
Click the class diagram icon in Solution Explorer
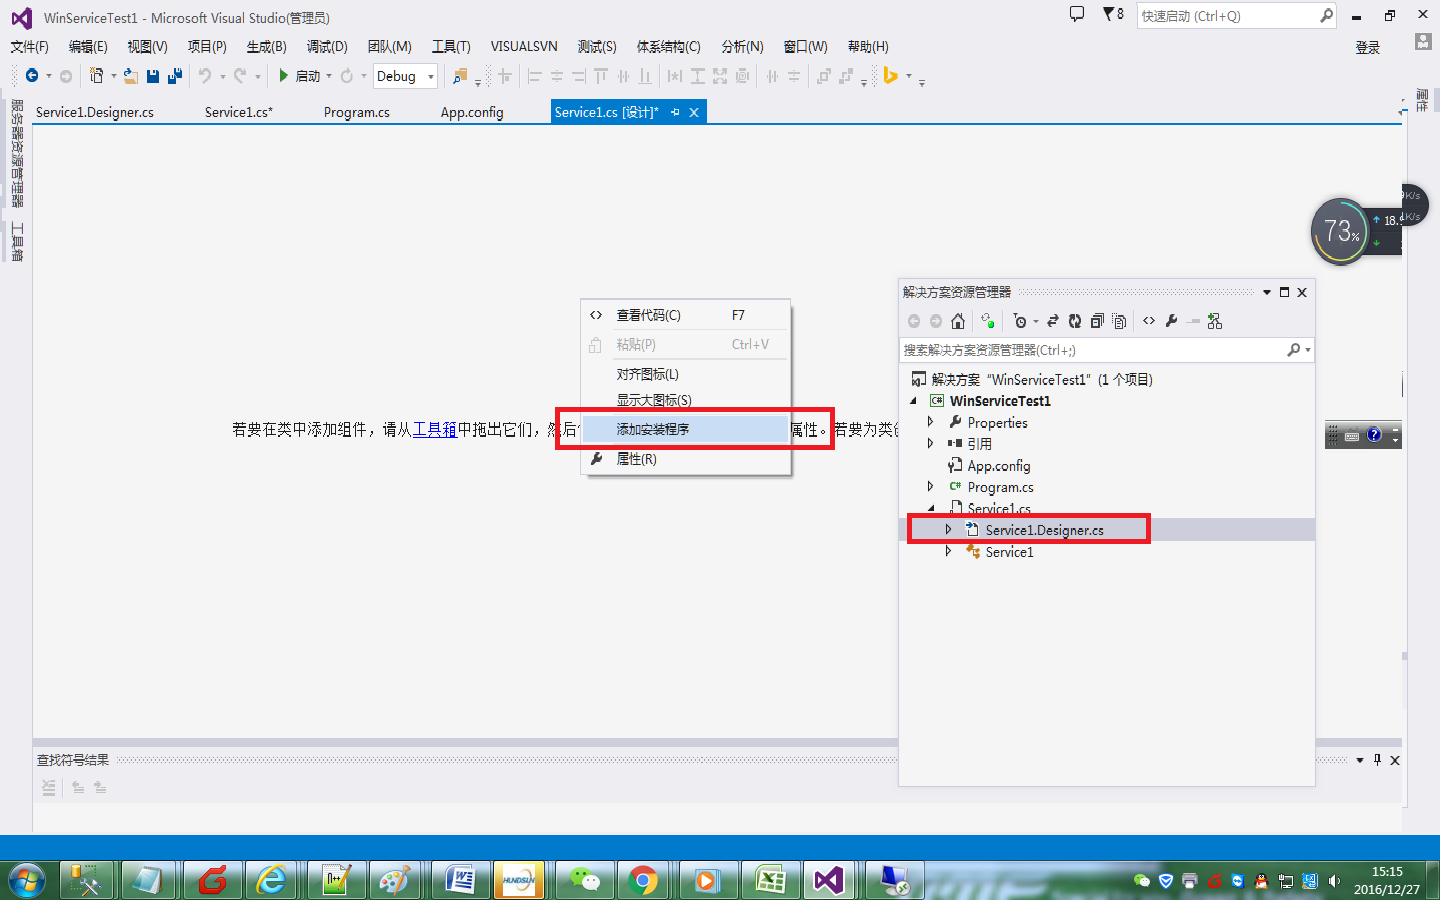1215,321
